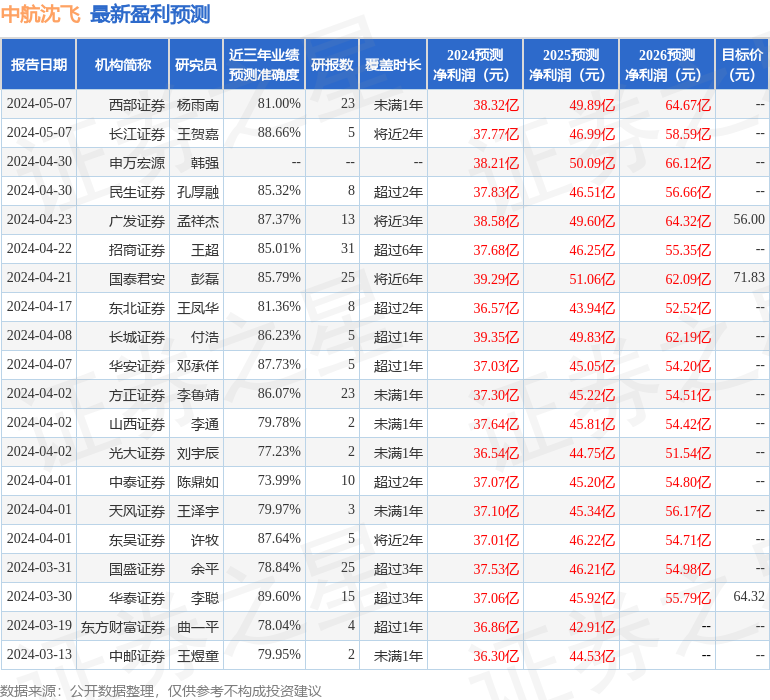Screen dimensions: 770x700
Task: Click the 目标价 column header
Action: point(742,65)
